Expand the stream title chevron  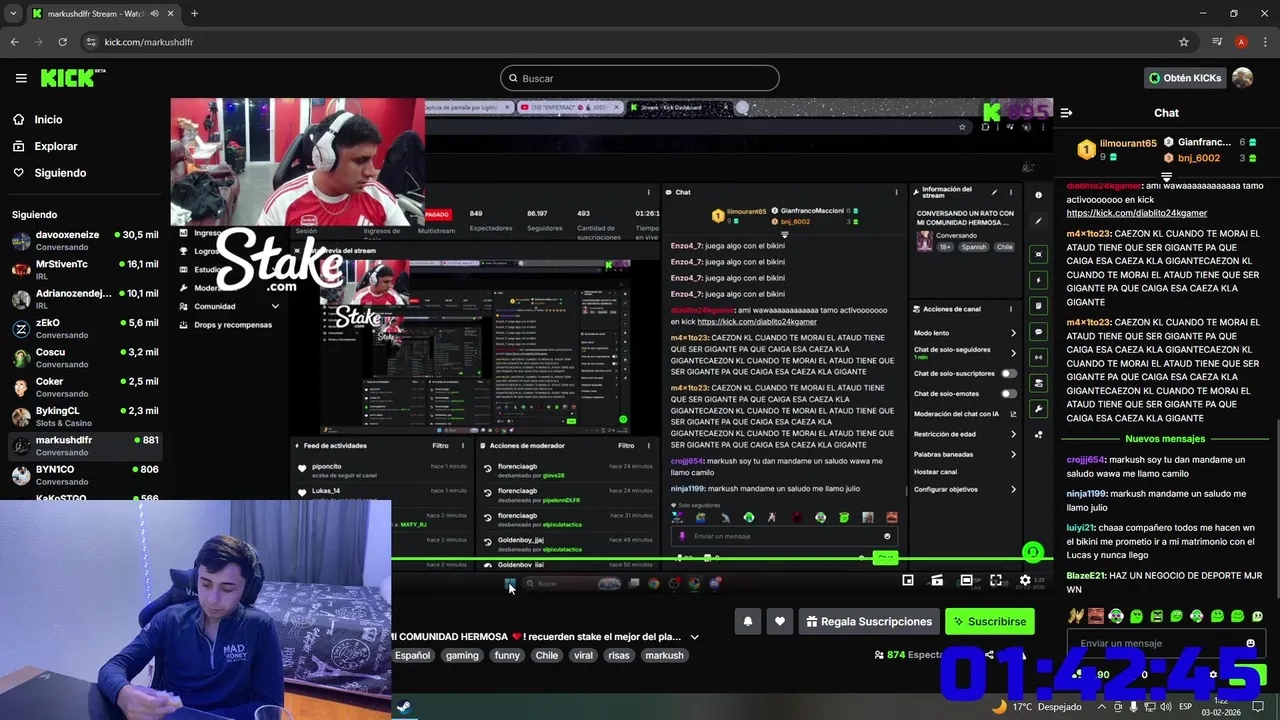pos(694,636)
